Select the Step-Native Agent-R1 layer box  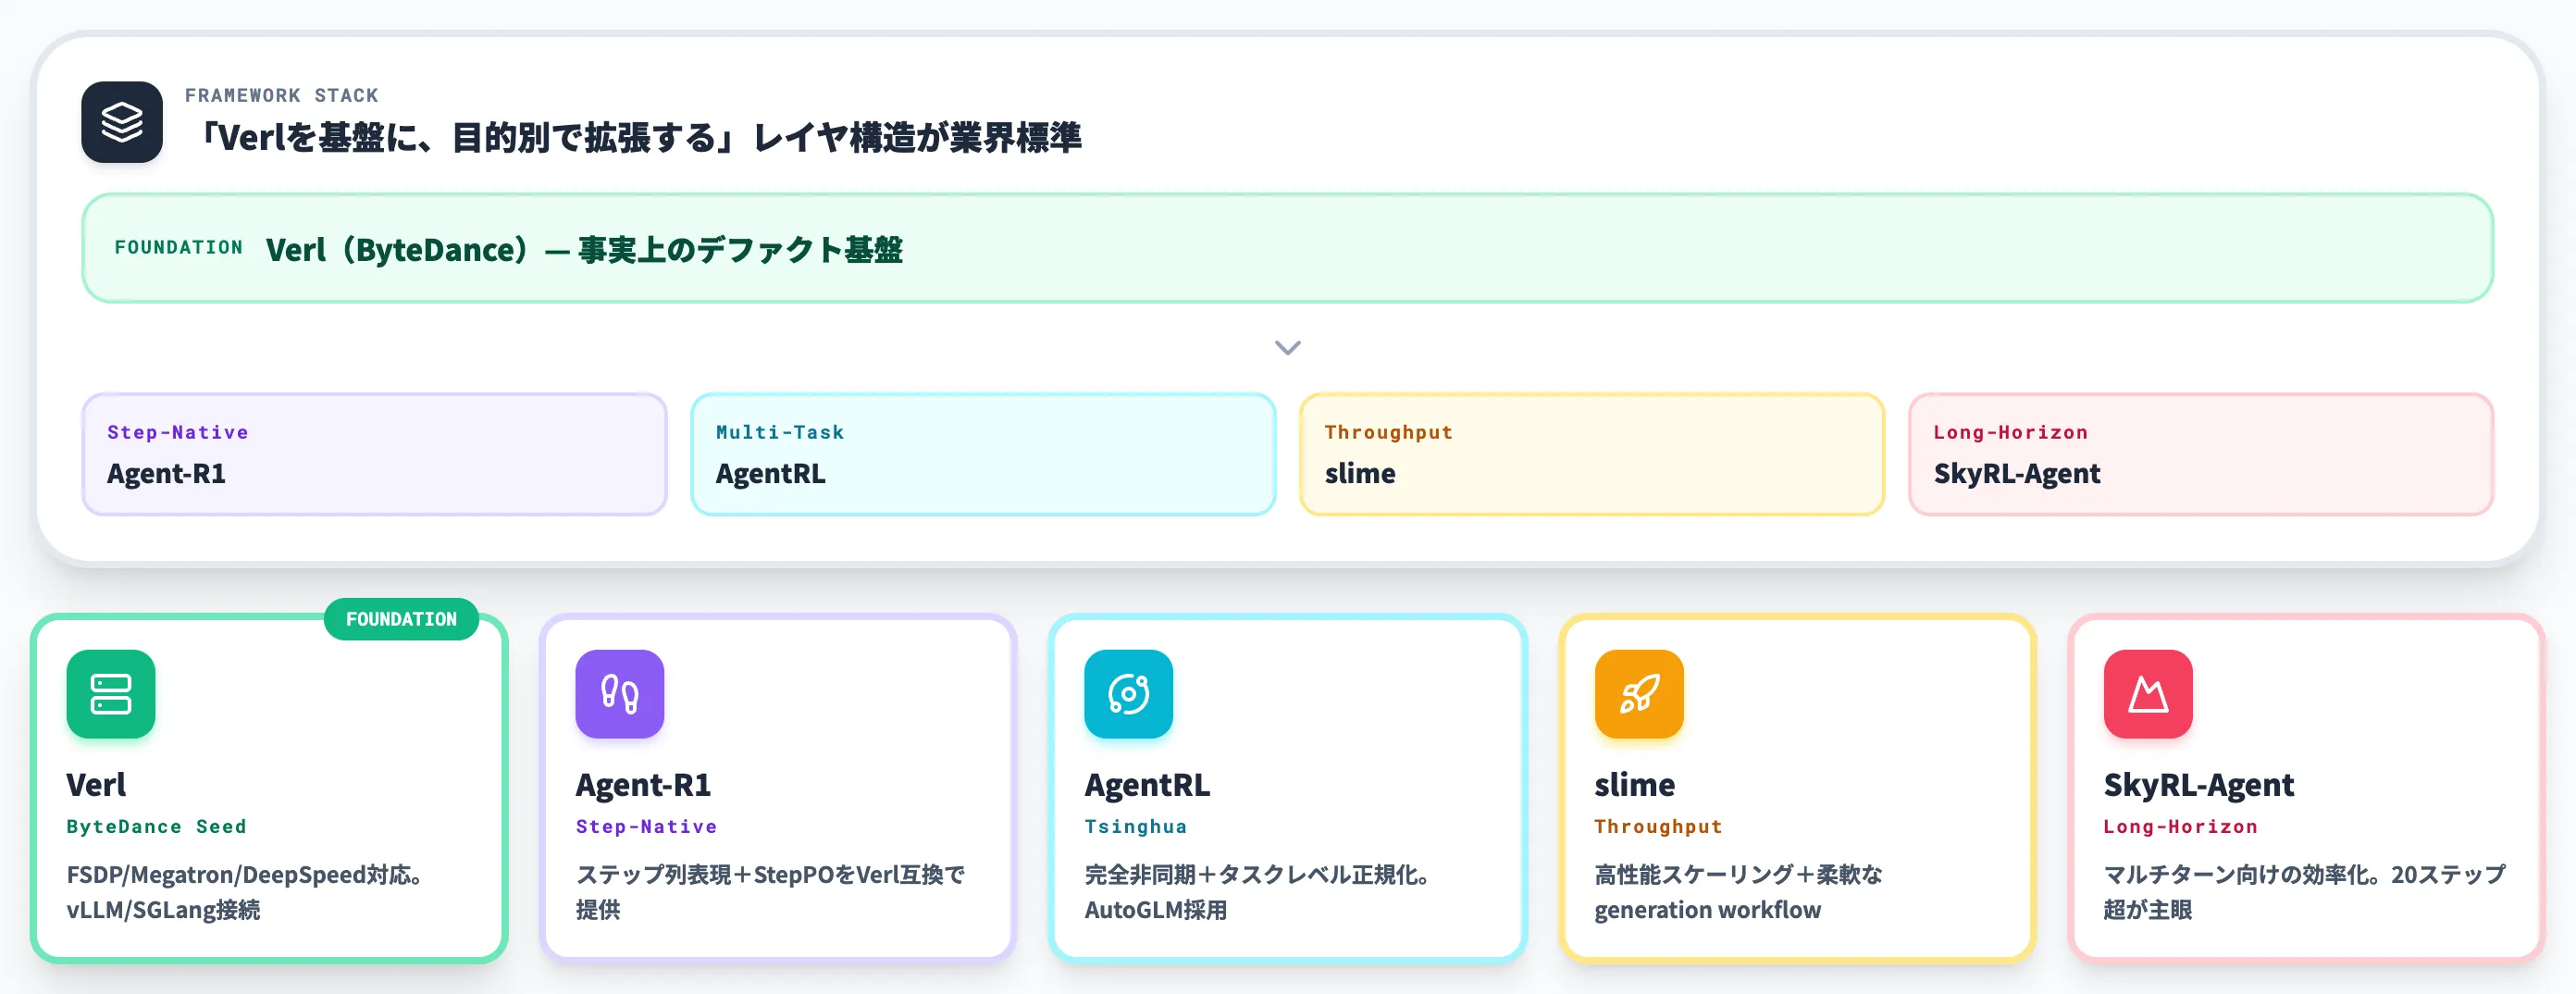(x=374, y=454)
